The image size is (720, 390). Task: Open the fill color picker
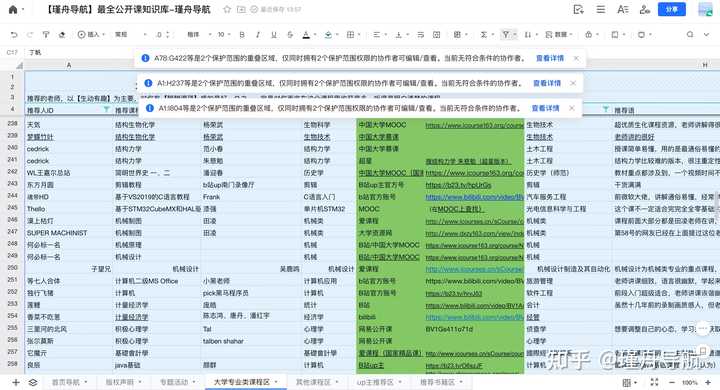coord(328,34)
